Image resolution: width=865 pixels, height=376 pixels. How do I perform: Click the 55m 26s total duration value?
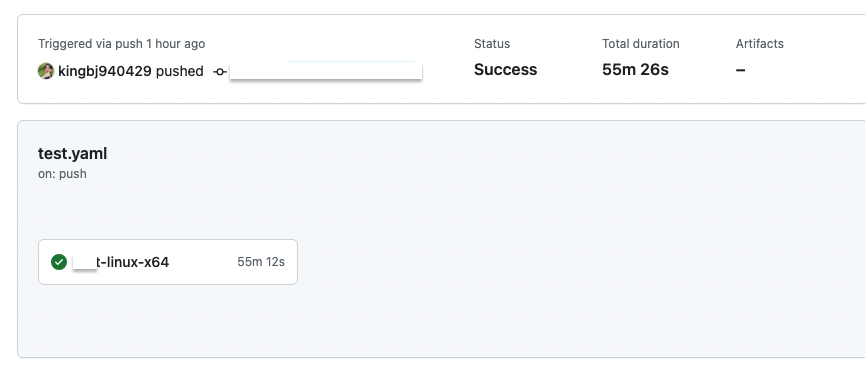point(635,69)
